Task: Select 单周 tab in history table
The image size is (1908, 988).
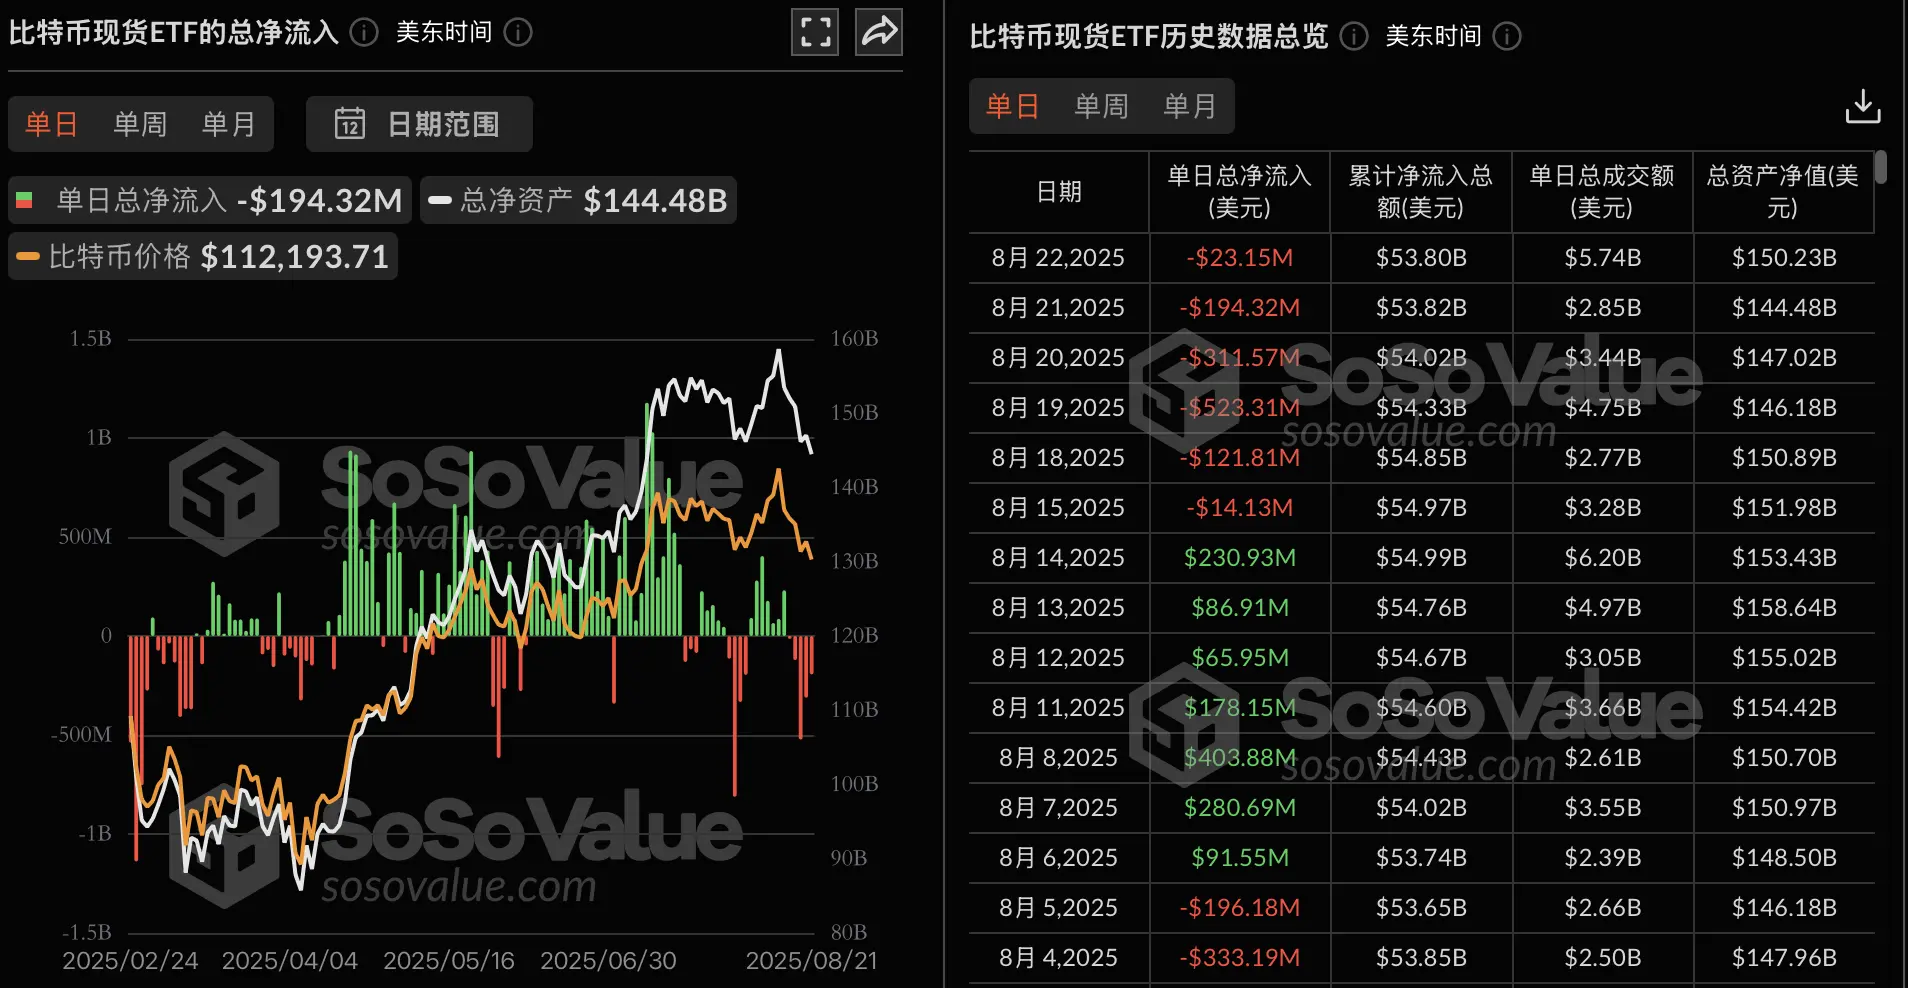Action: [x=1101, y=106]
